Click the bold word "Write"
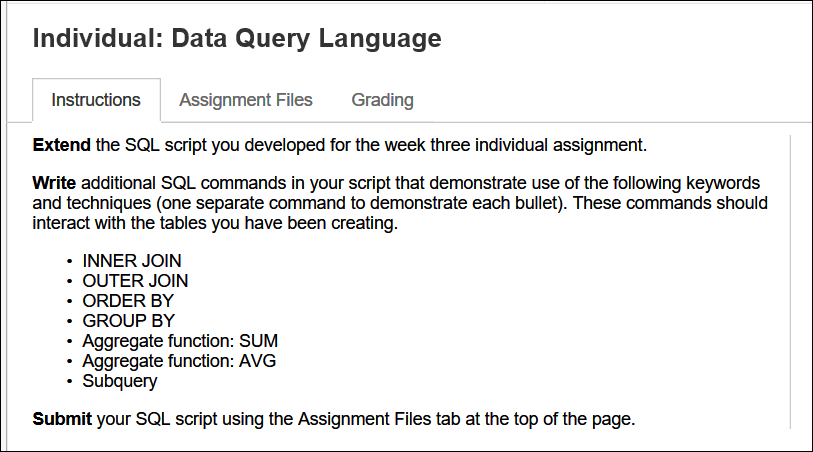813x452 pixels. tap(54, 184)
